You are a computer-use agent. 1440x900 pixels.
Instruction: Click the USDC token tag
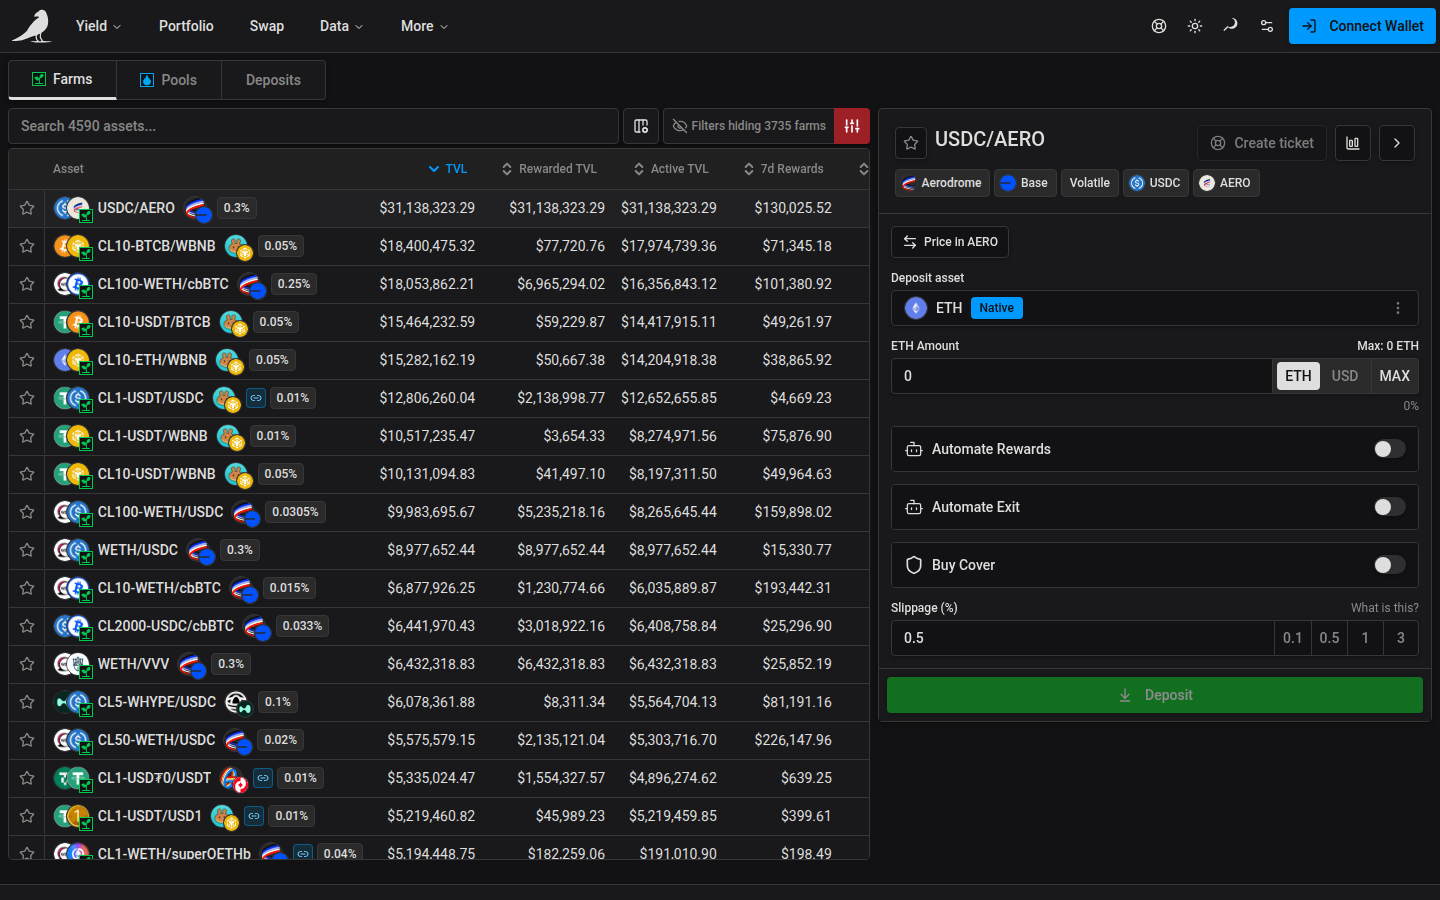pyautogui.click(x=1156, y=183)
